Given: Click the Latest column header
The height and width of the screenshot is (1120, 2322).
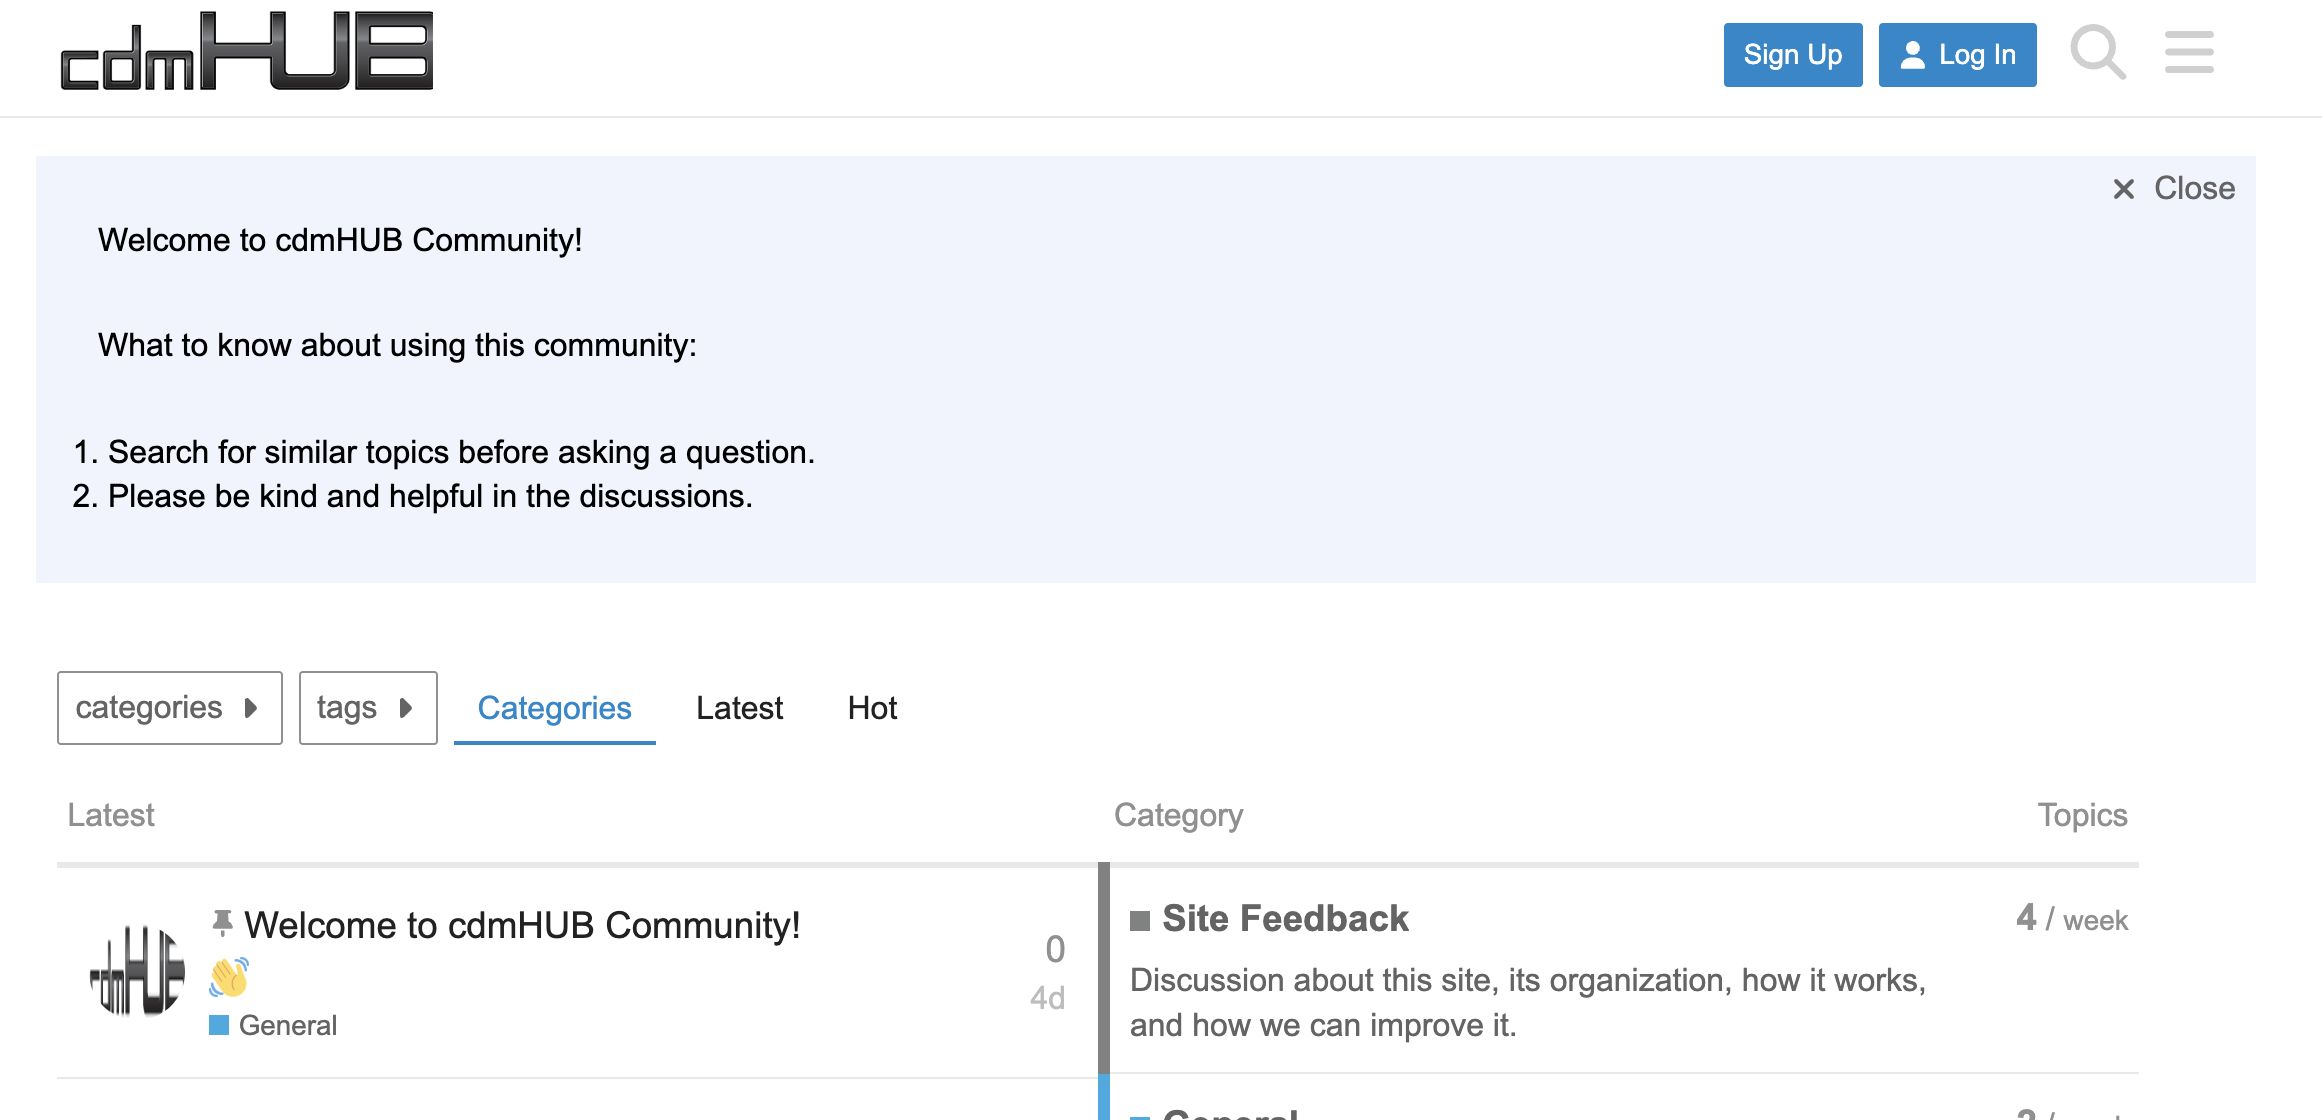Looking at the screenshot, I should [x=111, y=815].
